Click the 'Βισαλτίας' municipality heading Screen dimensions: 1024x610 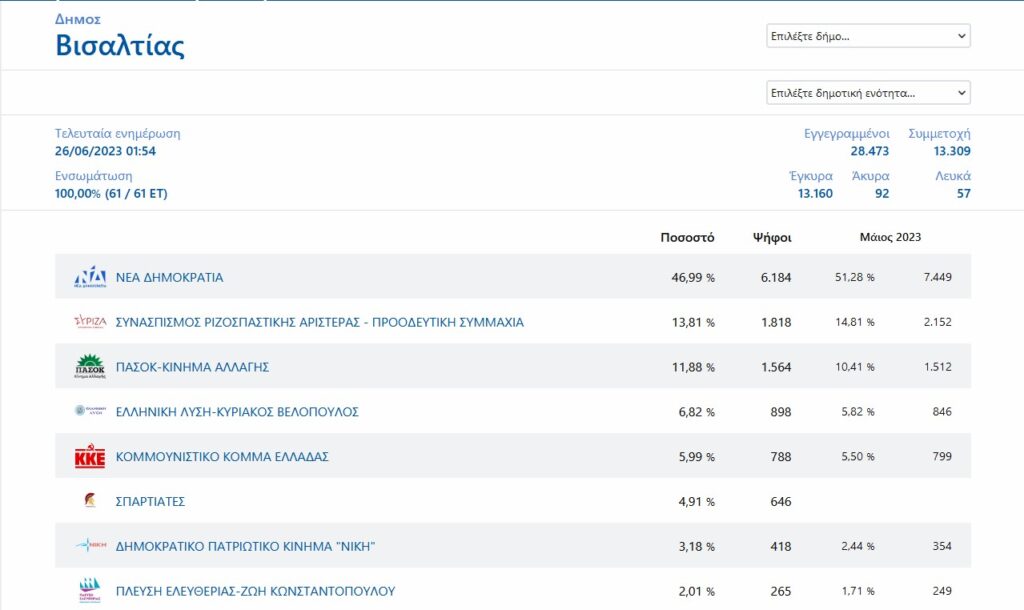[x=120, y=46]
